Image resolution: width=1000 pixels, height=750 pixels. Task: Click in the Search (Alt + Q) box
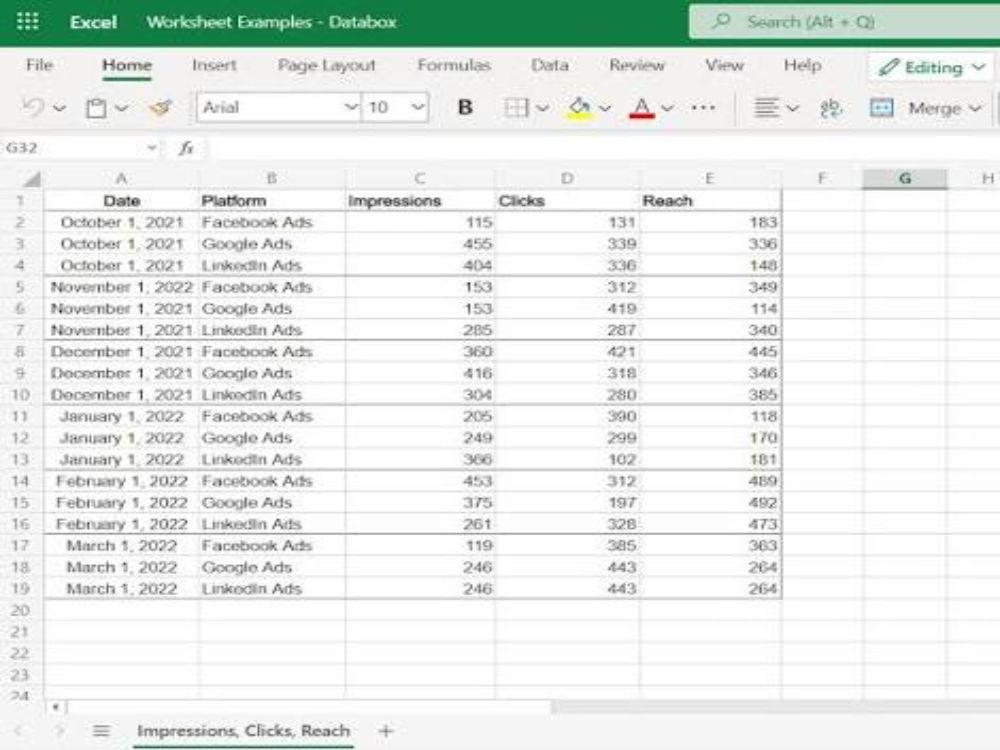click(x=844, y=22)
